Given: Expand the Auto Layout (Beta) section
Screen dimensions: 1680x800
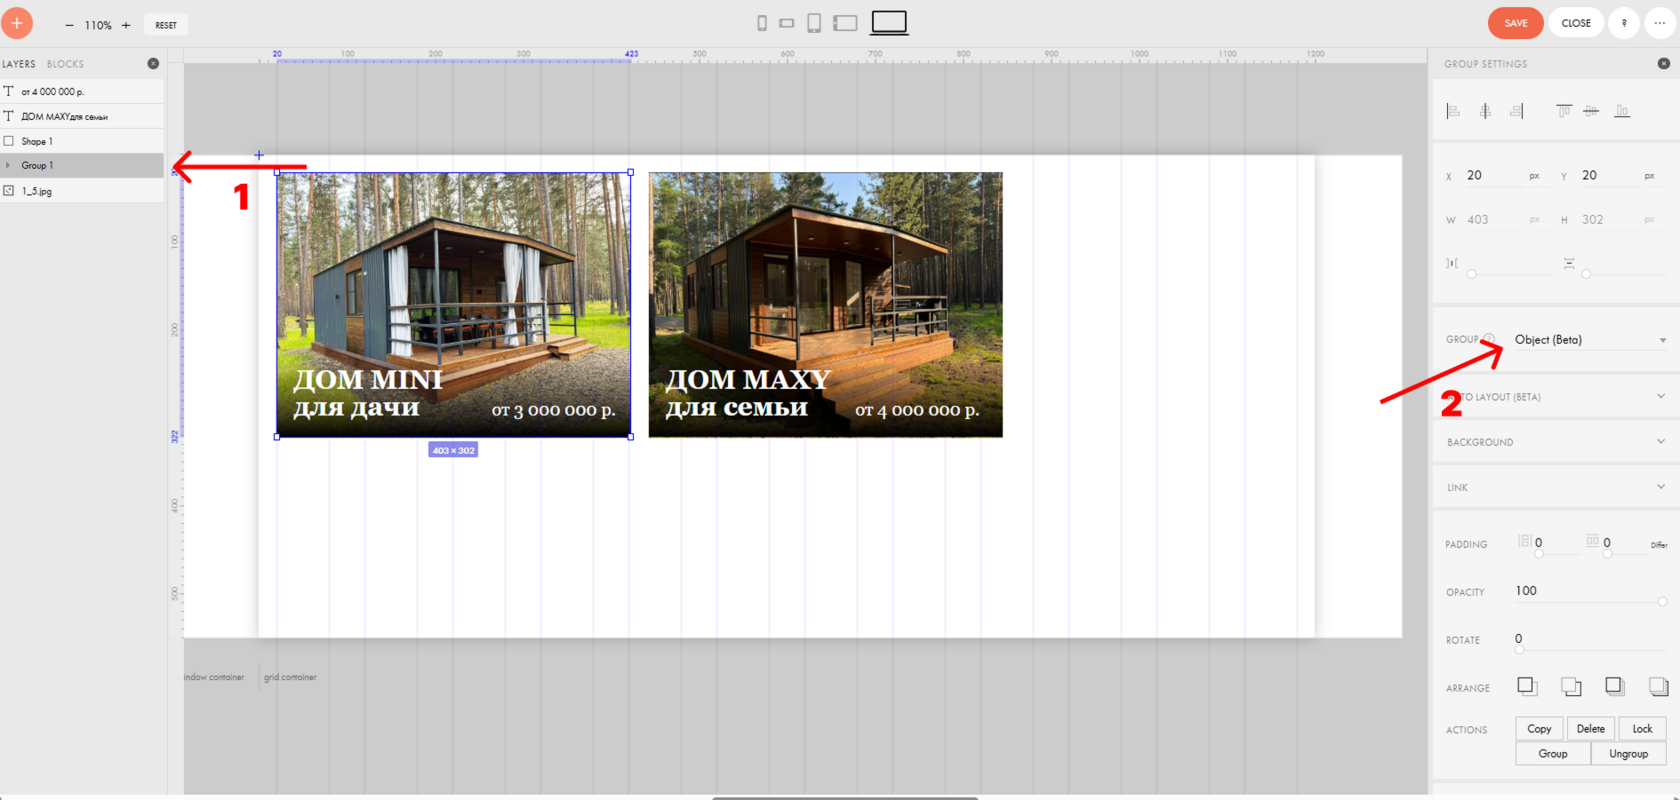Looking at the screenshot, I should [1556, 397].
